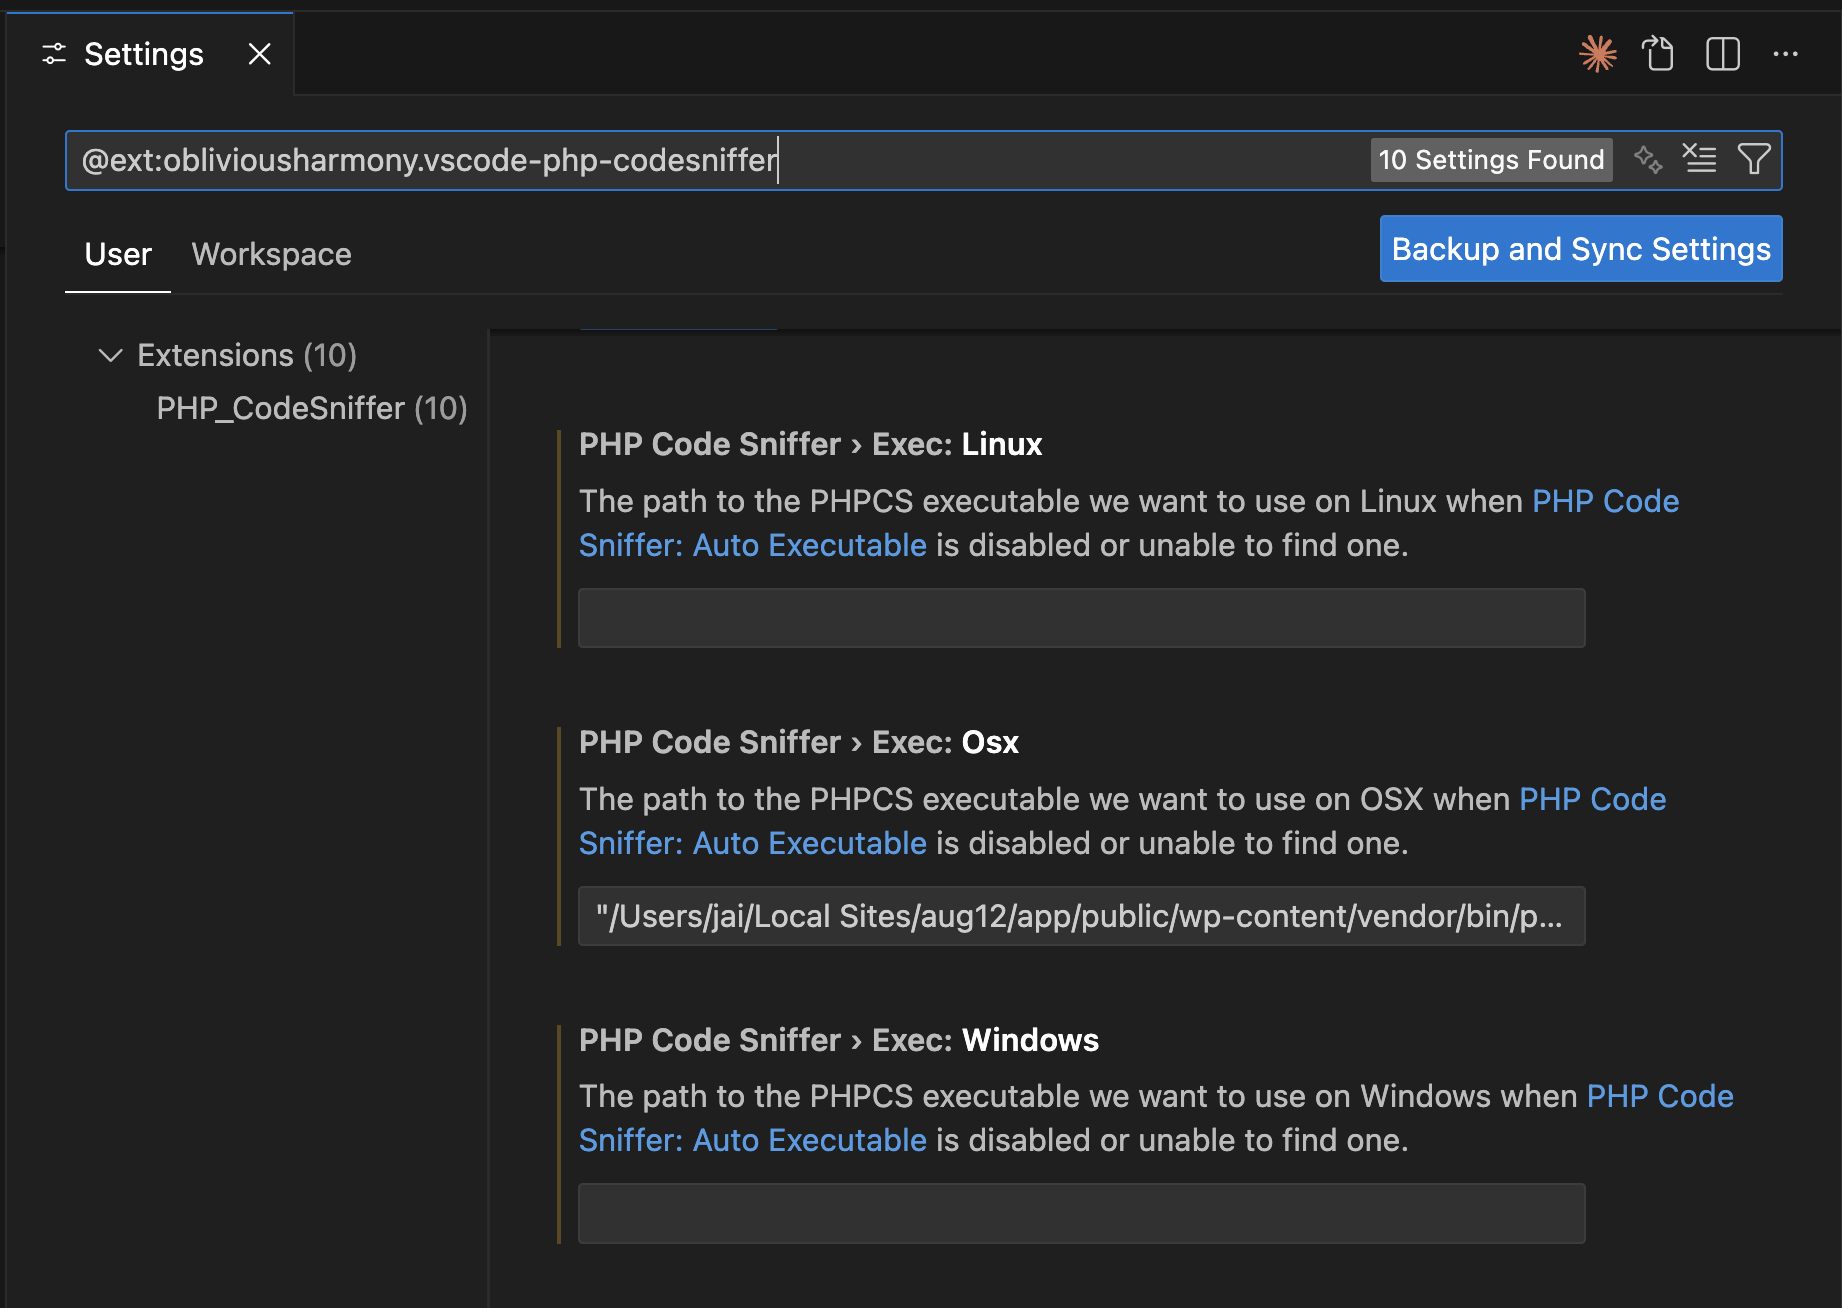Open Settings JSON via the file icon

[x=1659, y=54]
